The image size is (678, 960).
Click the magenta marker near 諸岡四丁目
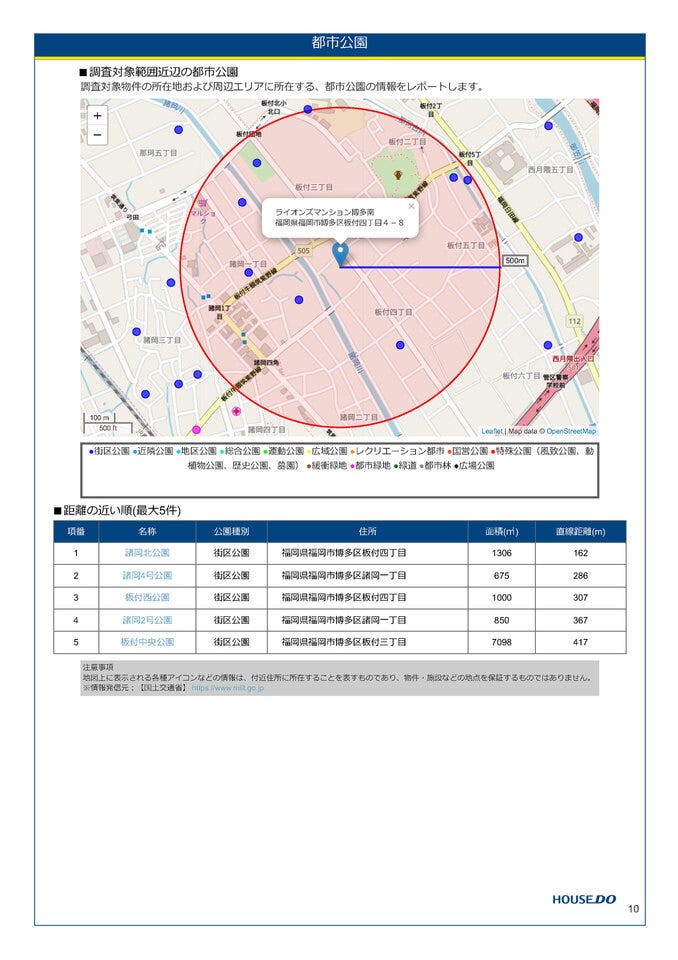coord(196,429)
